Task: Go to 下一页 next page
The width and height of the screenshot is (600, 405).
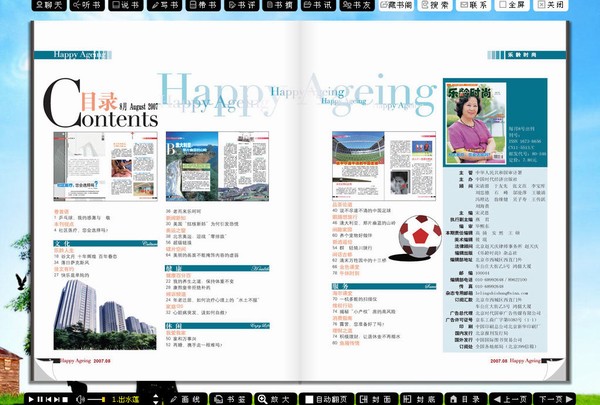Action: 554,399
